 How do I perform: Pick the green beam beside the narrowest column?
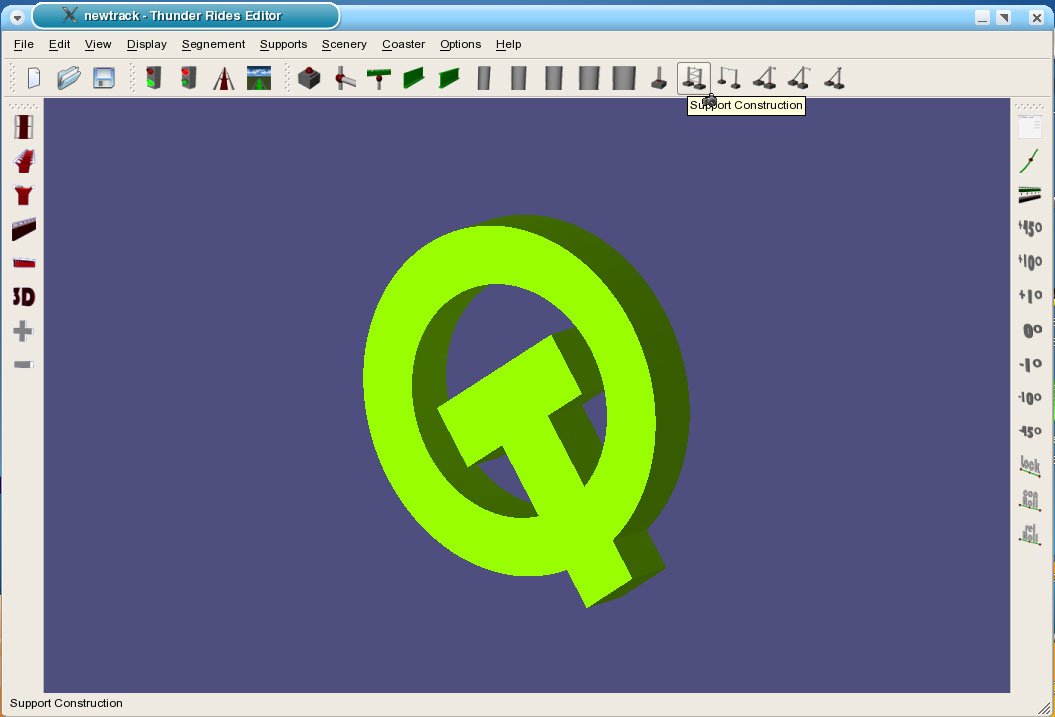[449, 78]
